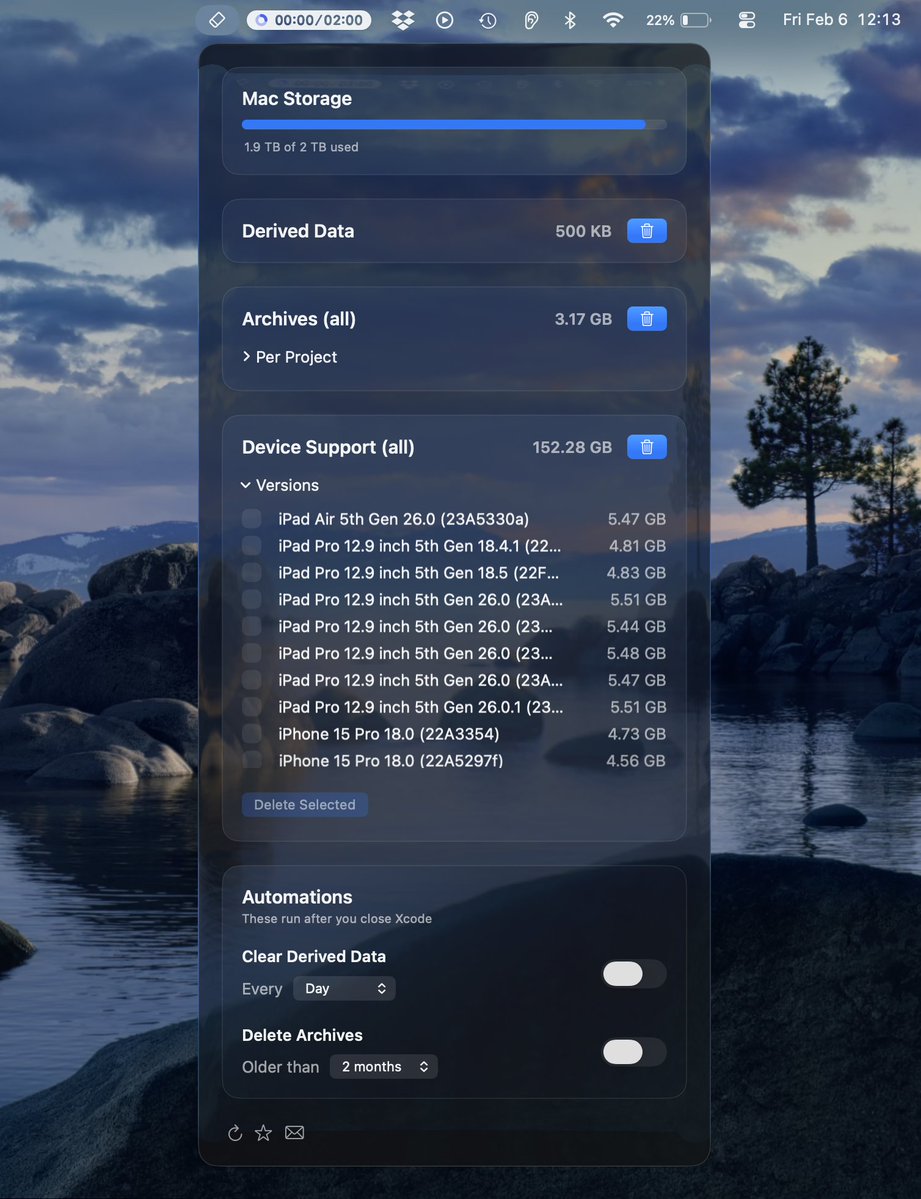Click the iPad Air 5th Gen 26.0 (23A5330a) name
The width and height of the screenshot is (921, 1199).
403,519
